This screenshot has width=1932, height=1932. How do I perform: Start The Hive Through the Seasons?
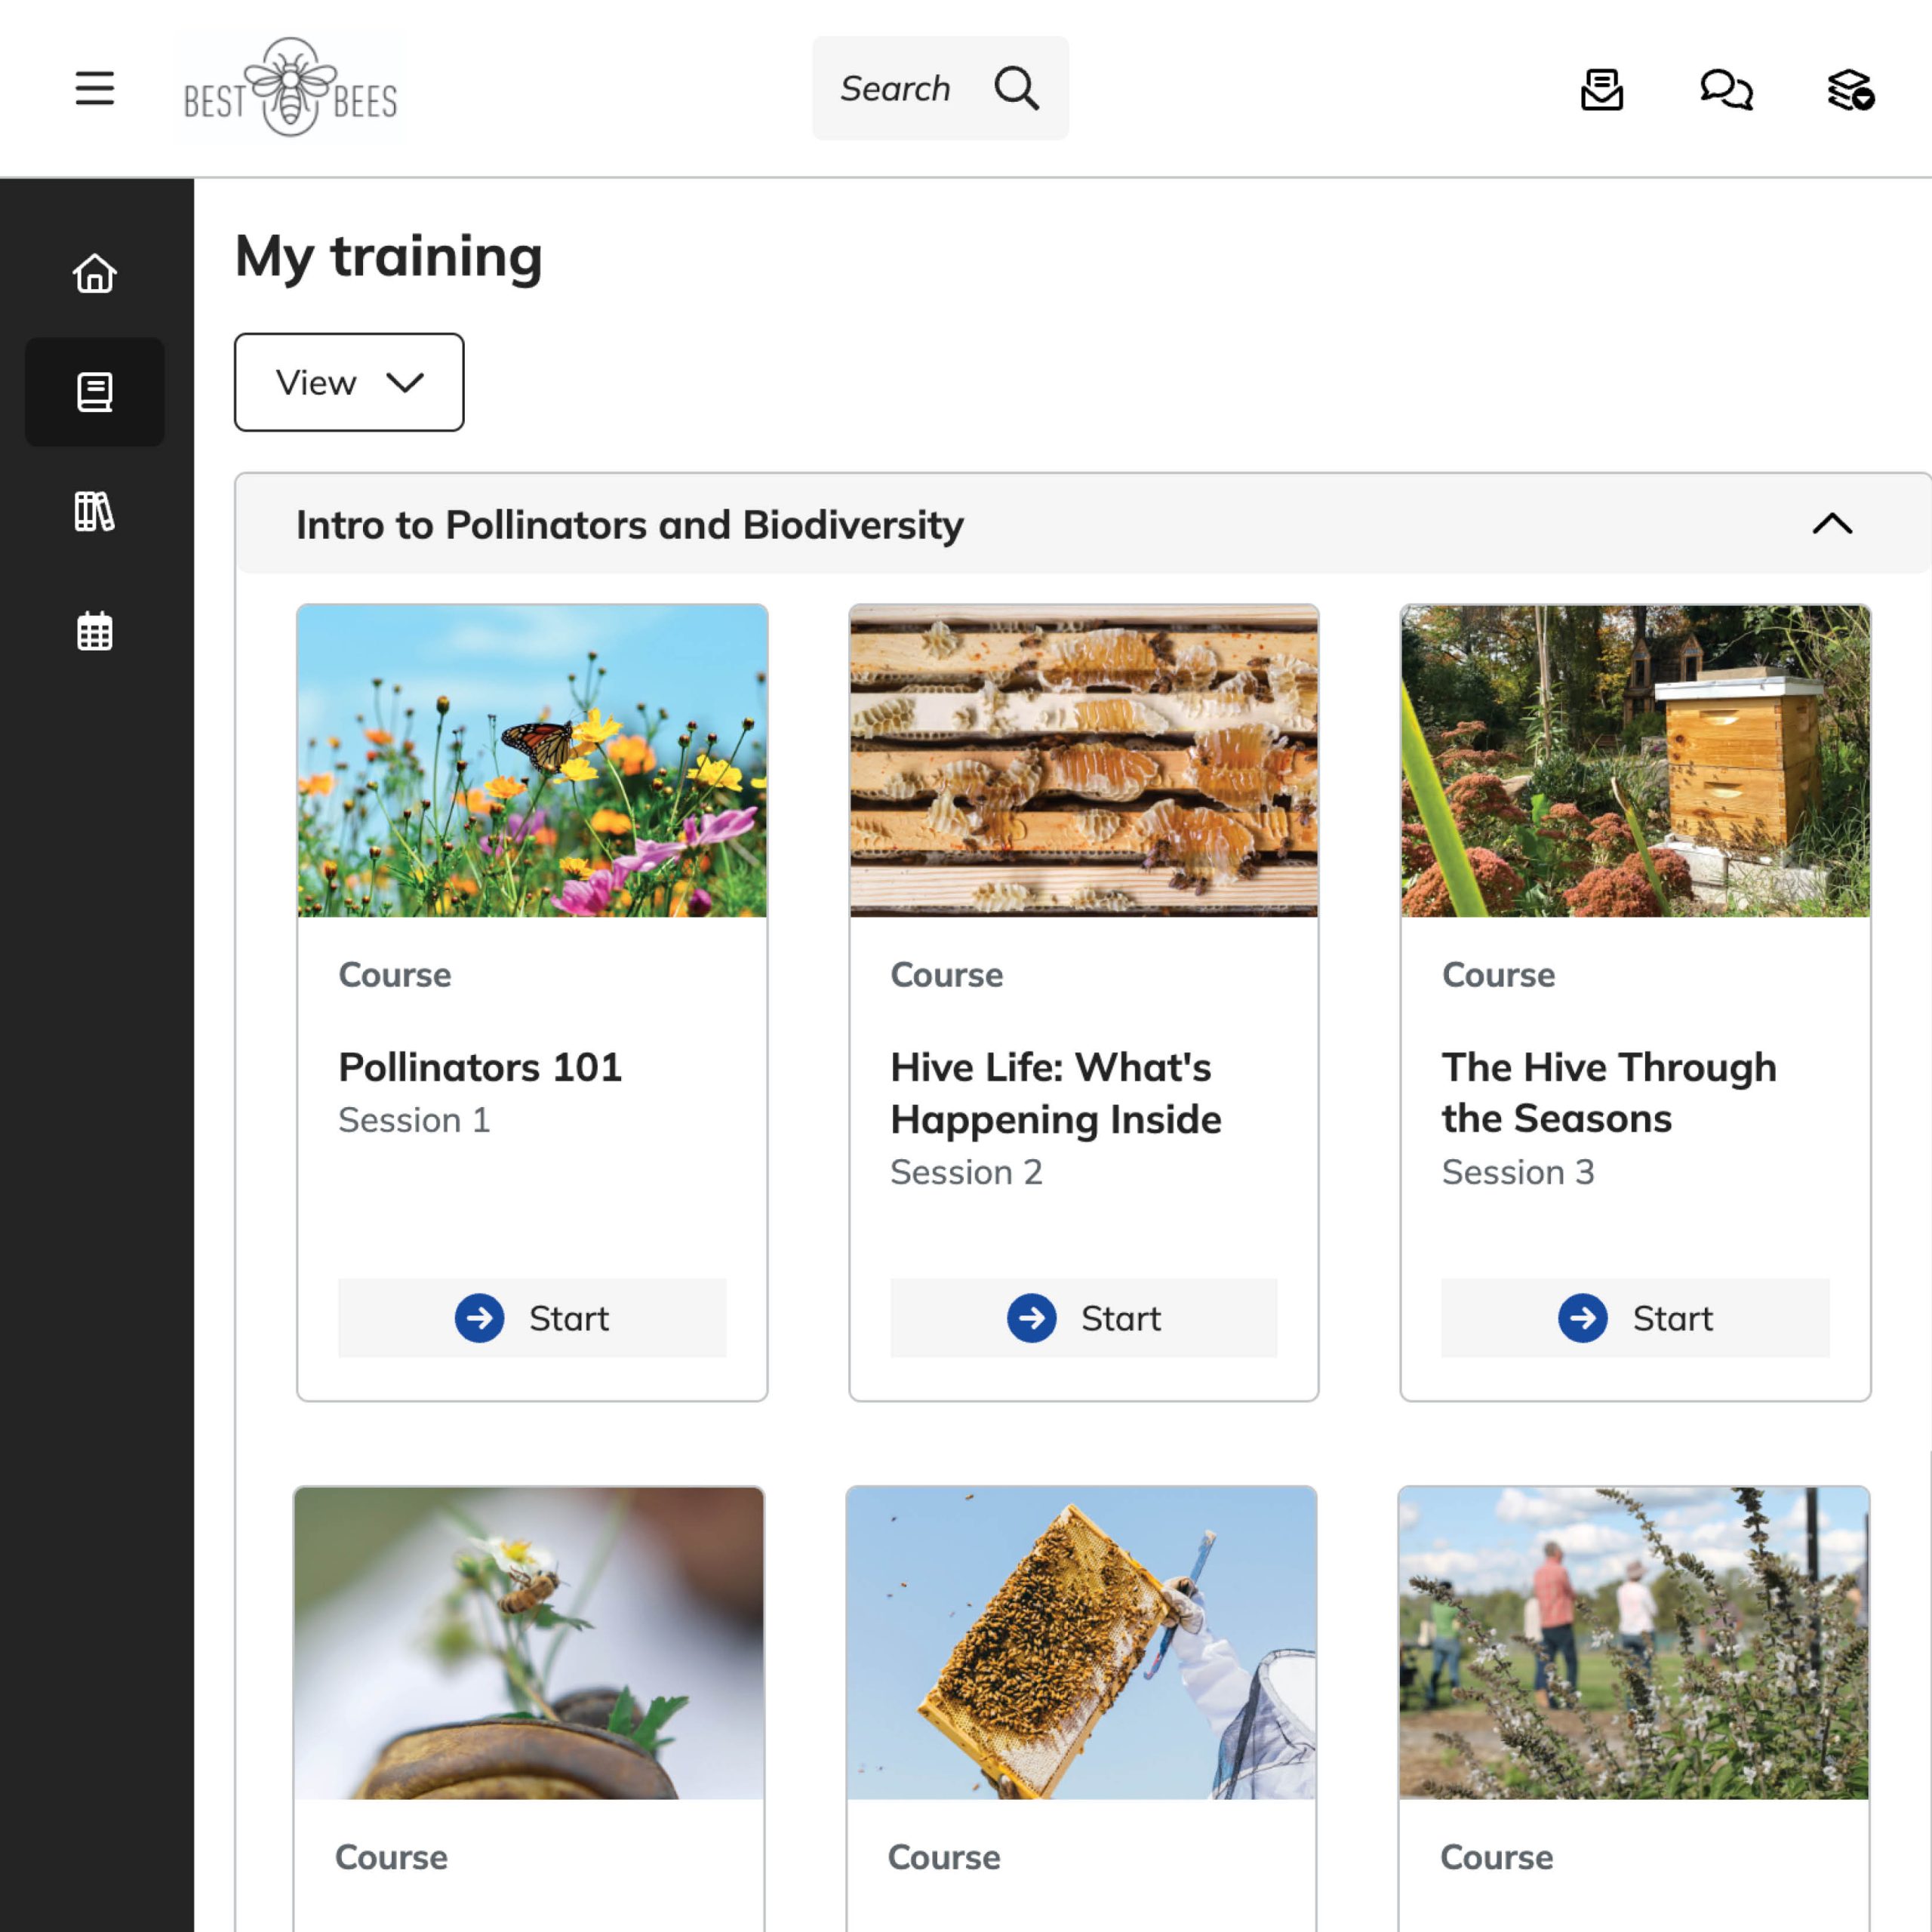coord(1635,1318)
